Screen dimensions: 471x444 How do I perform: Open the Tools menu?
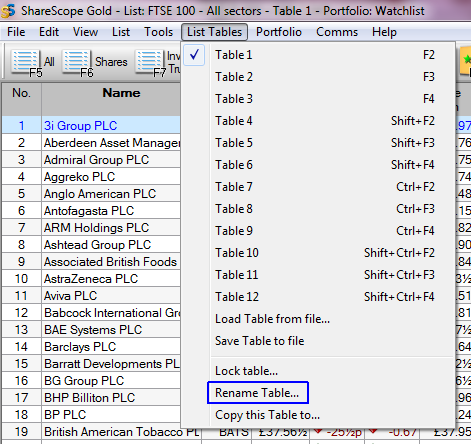[158, 32]
